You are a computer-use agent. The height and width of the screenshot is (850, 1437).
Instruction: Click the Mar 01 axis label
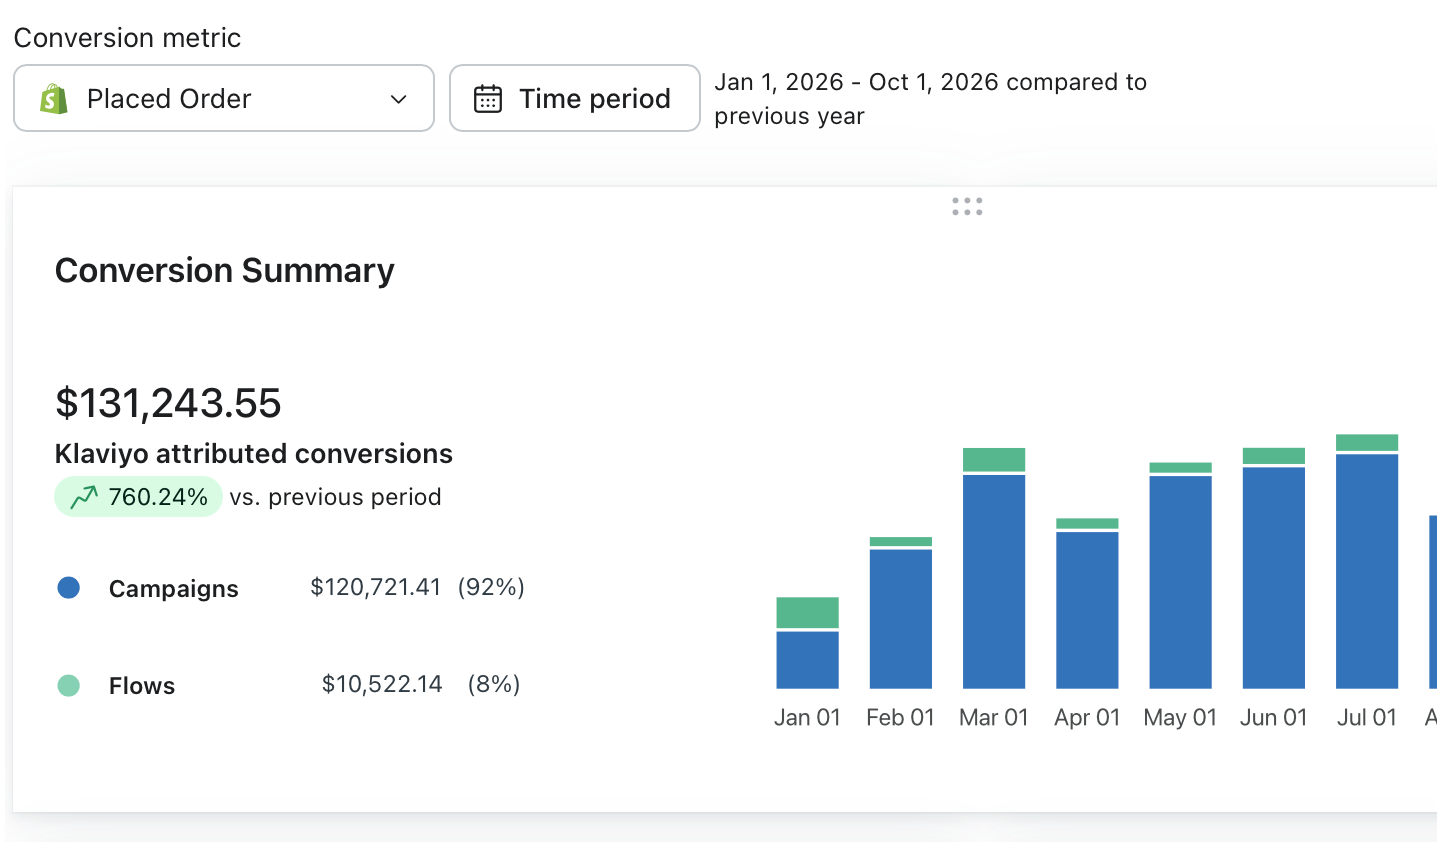[994, 718]
